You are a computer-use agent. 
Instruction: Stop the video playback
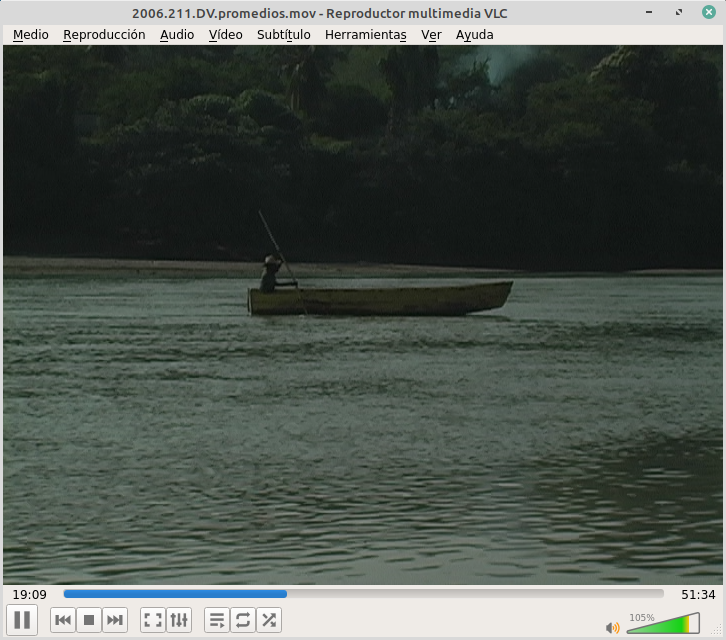coord(89,620)
